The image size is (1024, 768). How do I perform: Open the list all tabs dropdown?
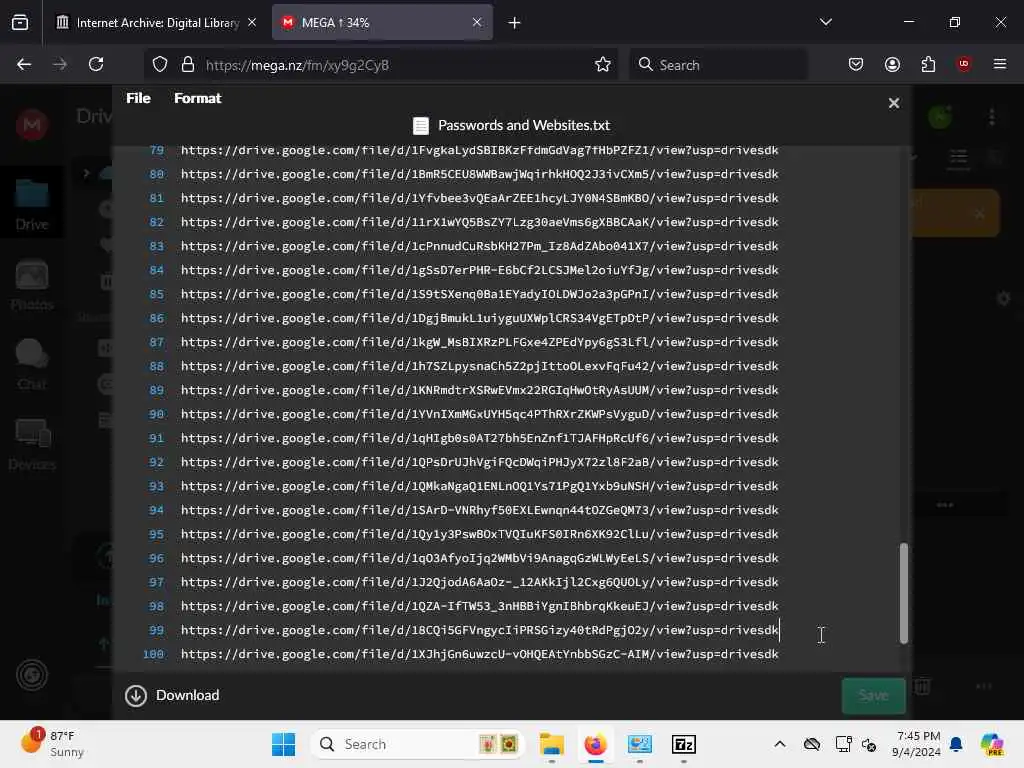pos(825,22)
